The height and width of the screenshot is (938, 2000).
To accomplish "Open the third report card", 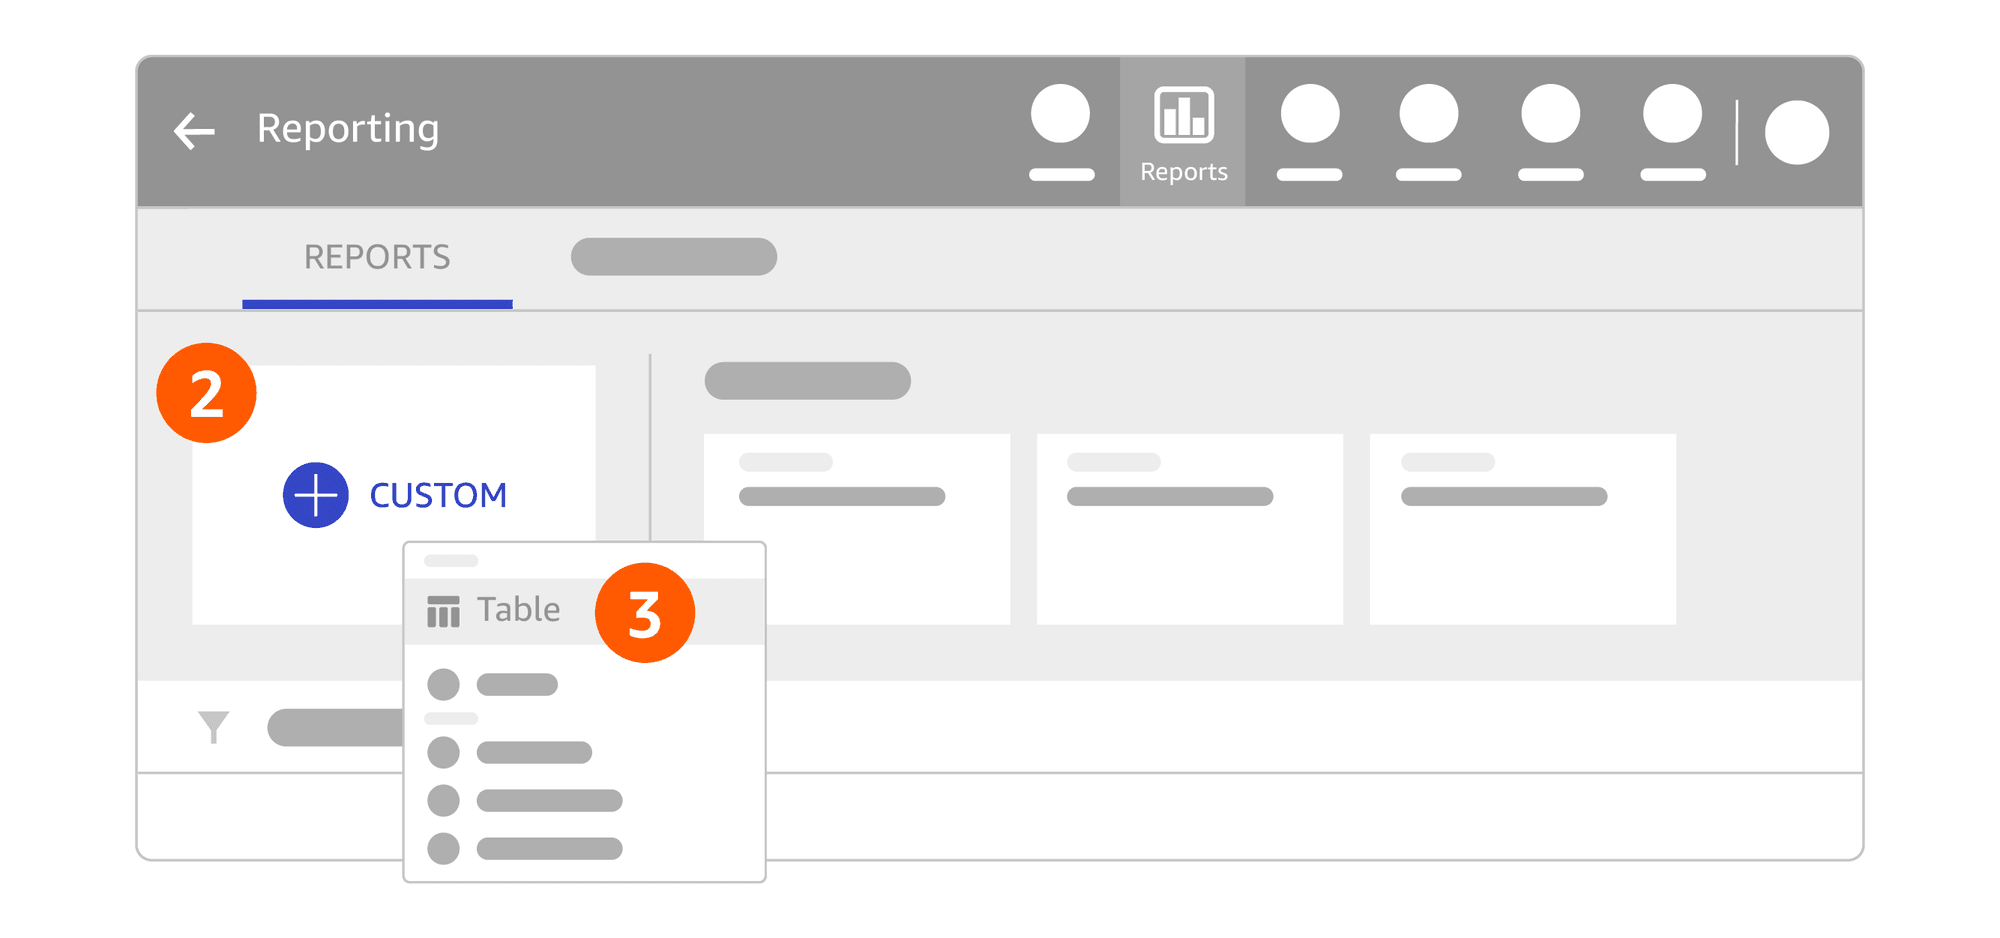I will (1523, 529).
